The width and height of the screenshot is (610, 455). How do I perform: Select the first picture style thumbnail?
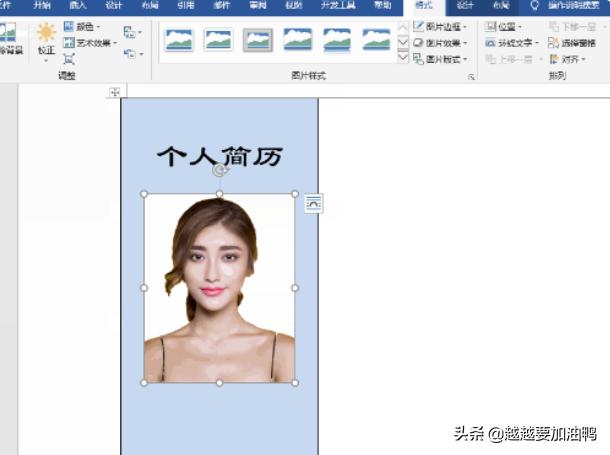click(x=179, y=40)
